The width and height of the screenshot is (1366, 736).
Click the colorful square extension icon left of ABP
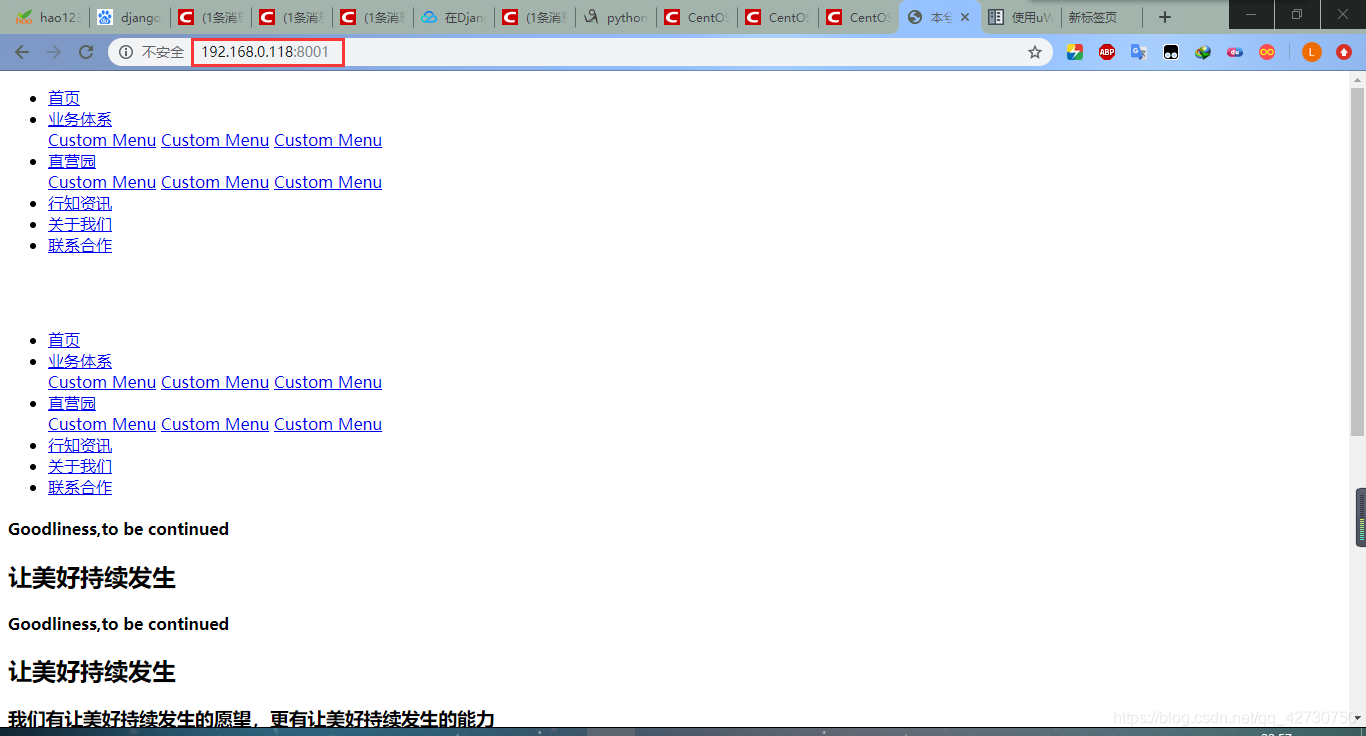point(1075,52)
